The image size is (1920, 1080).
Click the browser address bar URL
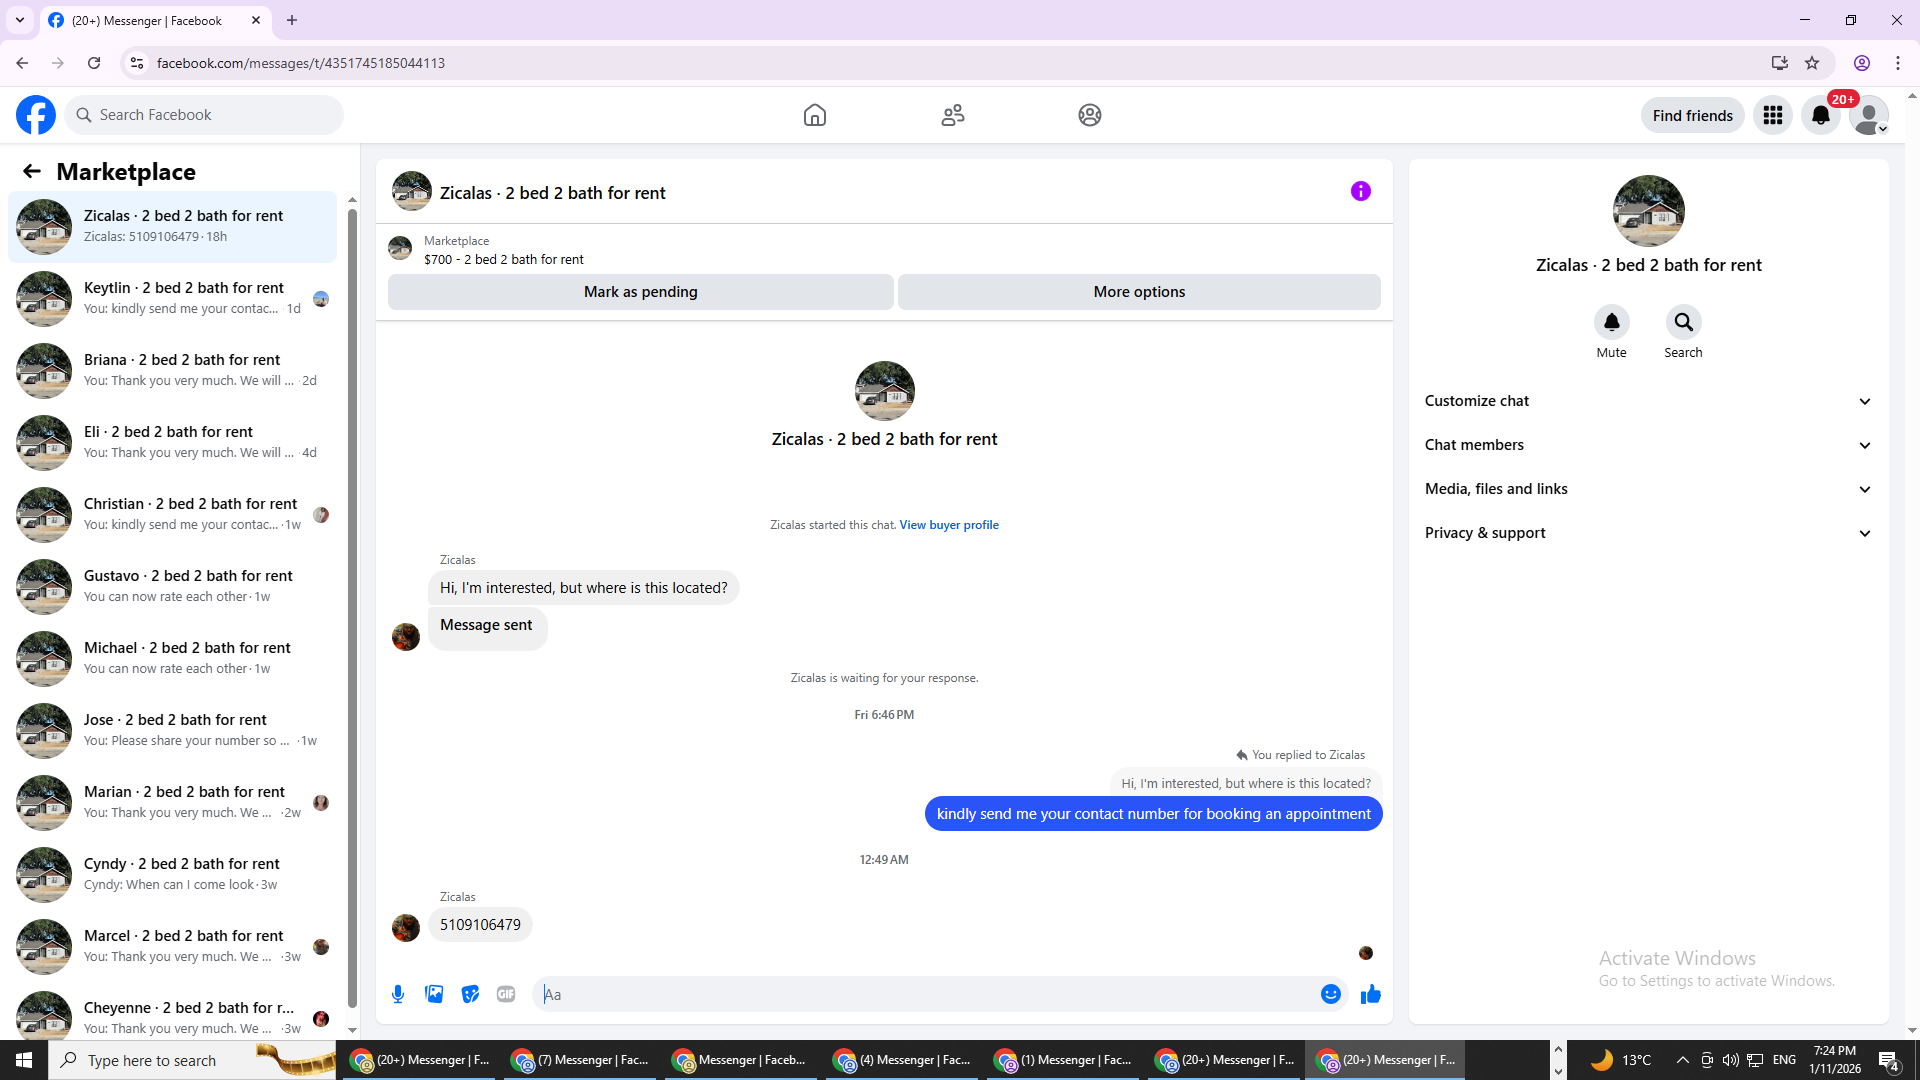pyautogui.click(x=301, y=63)
